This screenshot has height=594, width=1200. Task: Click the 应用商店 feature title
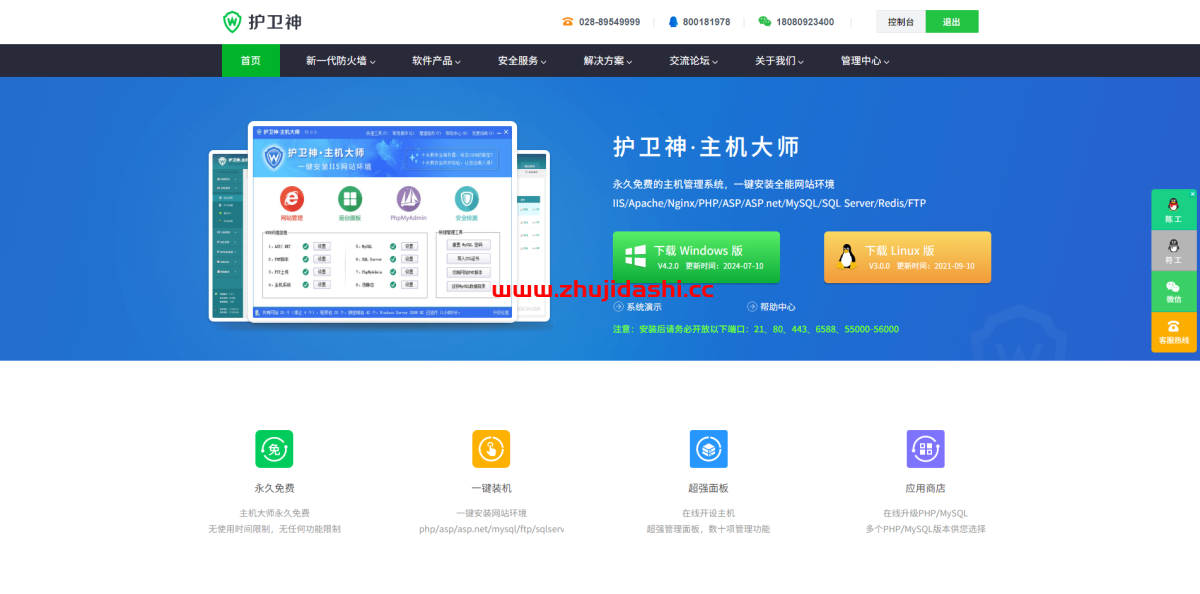click(x=926, y=488)
